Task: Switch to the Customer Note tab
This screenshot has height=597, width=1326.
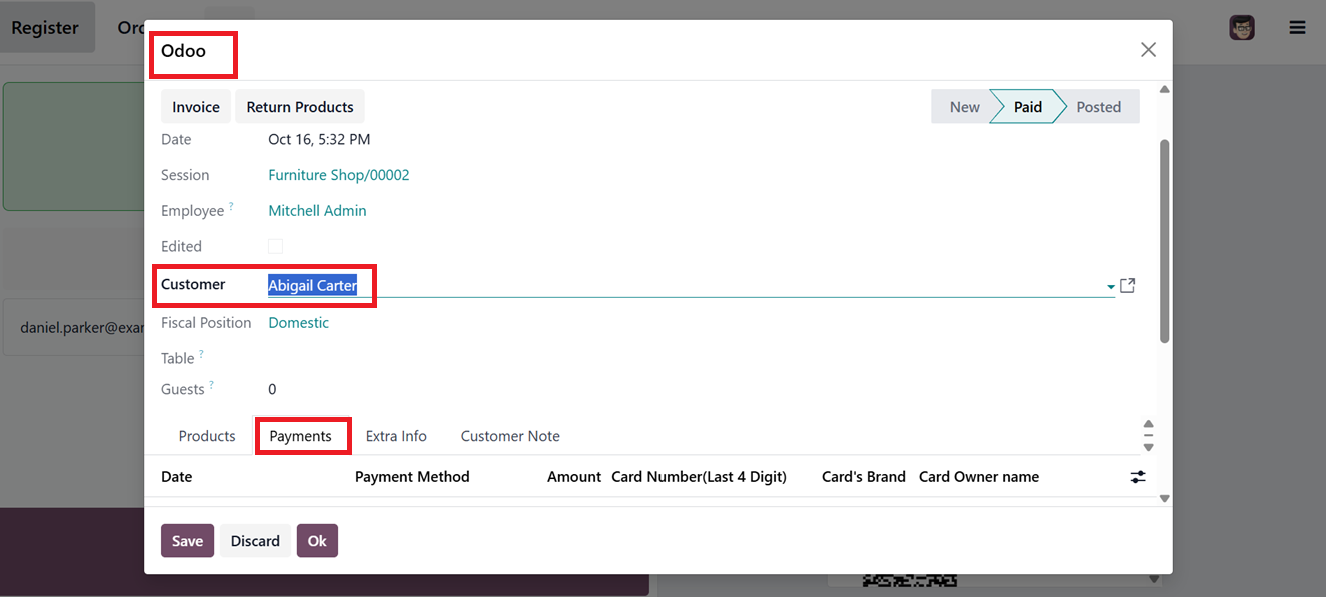Action: tap(510, 436)
